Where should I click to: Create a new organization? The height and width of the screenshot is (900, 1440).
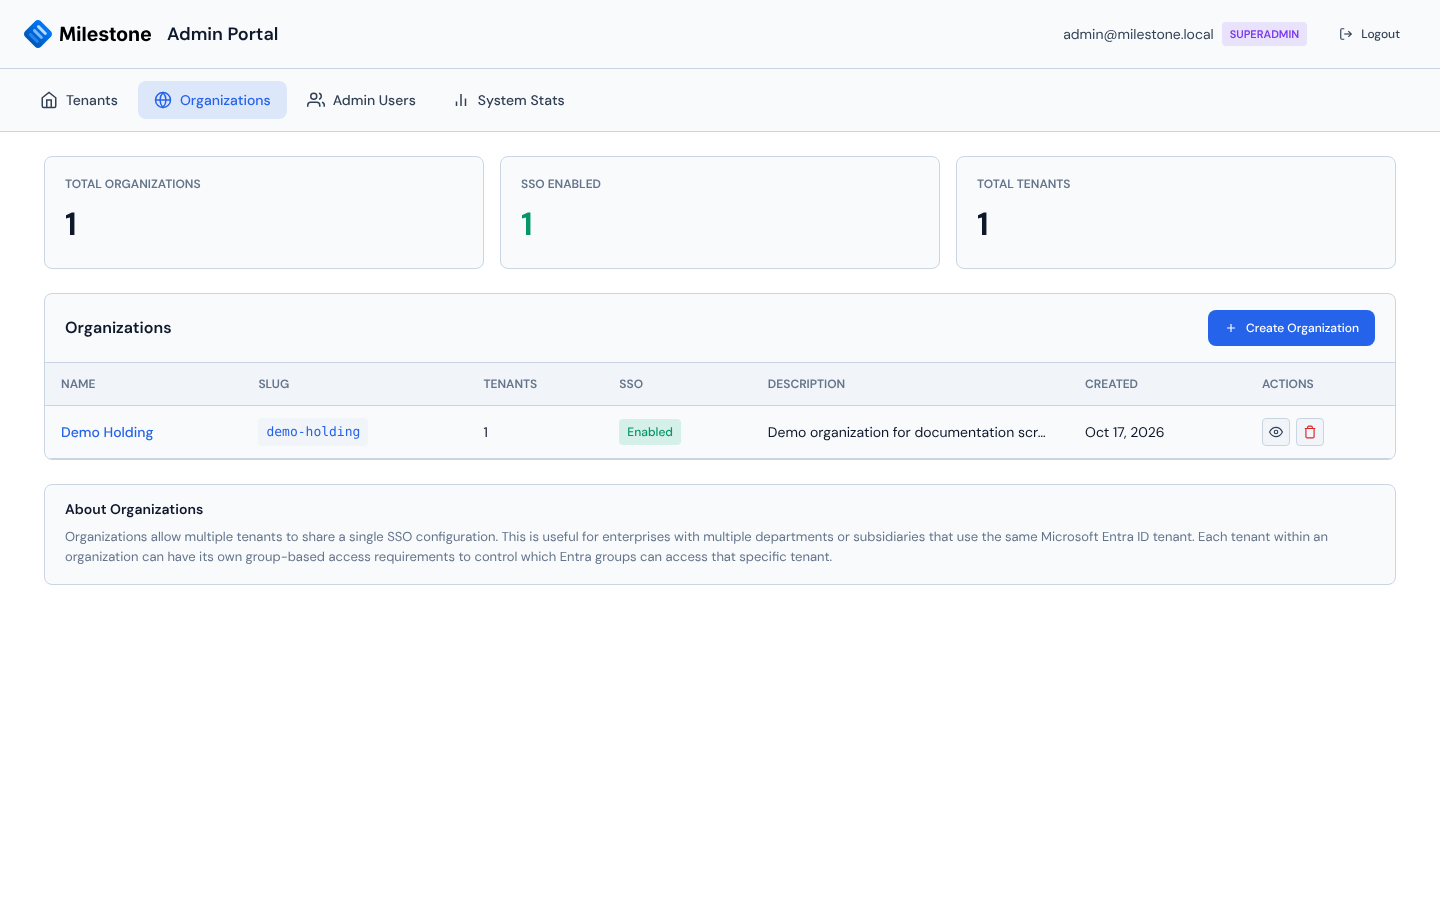1291,328
